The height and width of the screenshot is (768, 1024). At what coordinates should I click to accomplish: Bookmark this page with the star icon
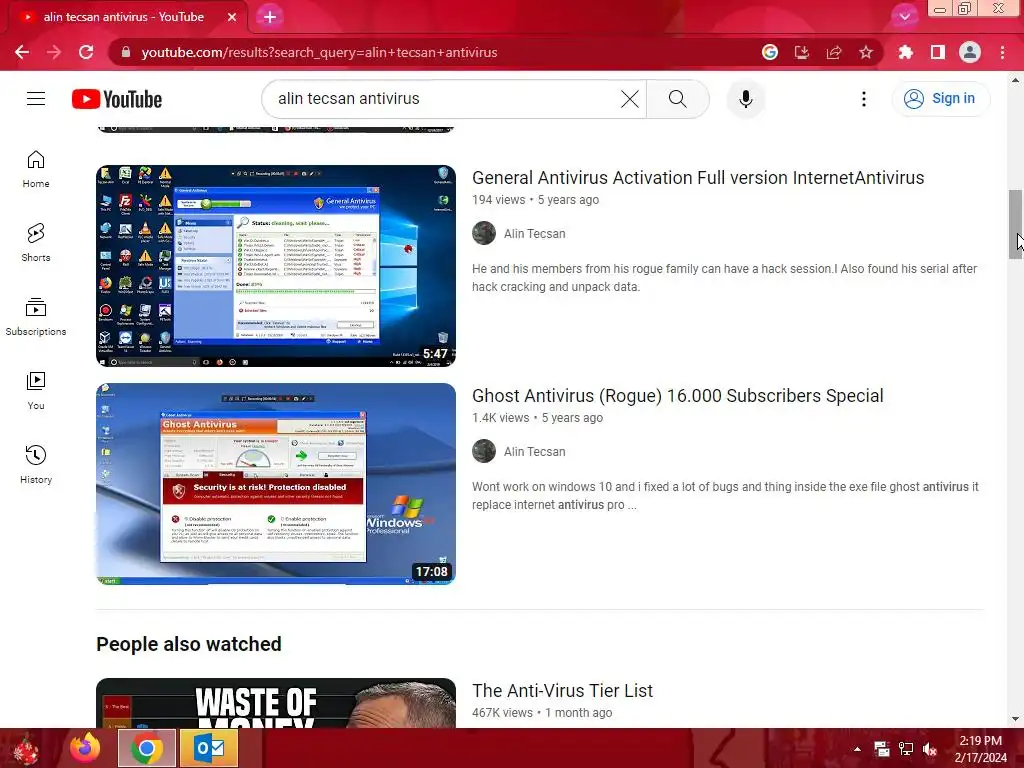(865, 52)
